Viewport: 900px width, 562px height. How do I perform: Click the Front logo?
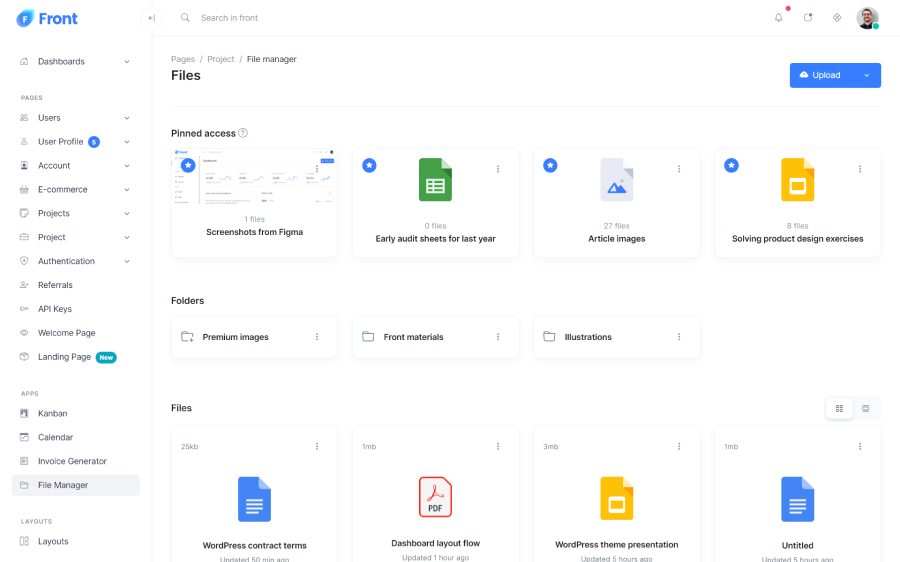(47, 18)
